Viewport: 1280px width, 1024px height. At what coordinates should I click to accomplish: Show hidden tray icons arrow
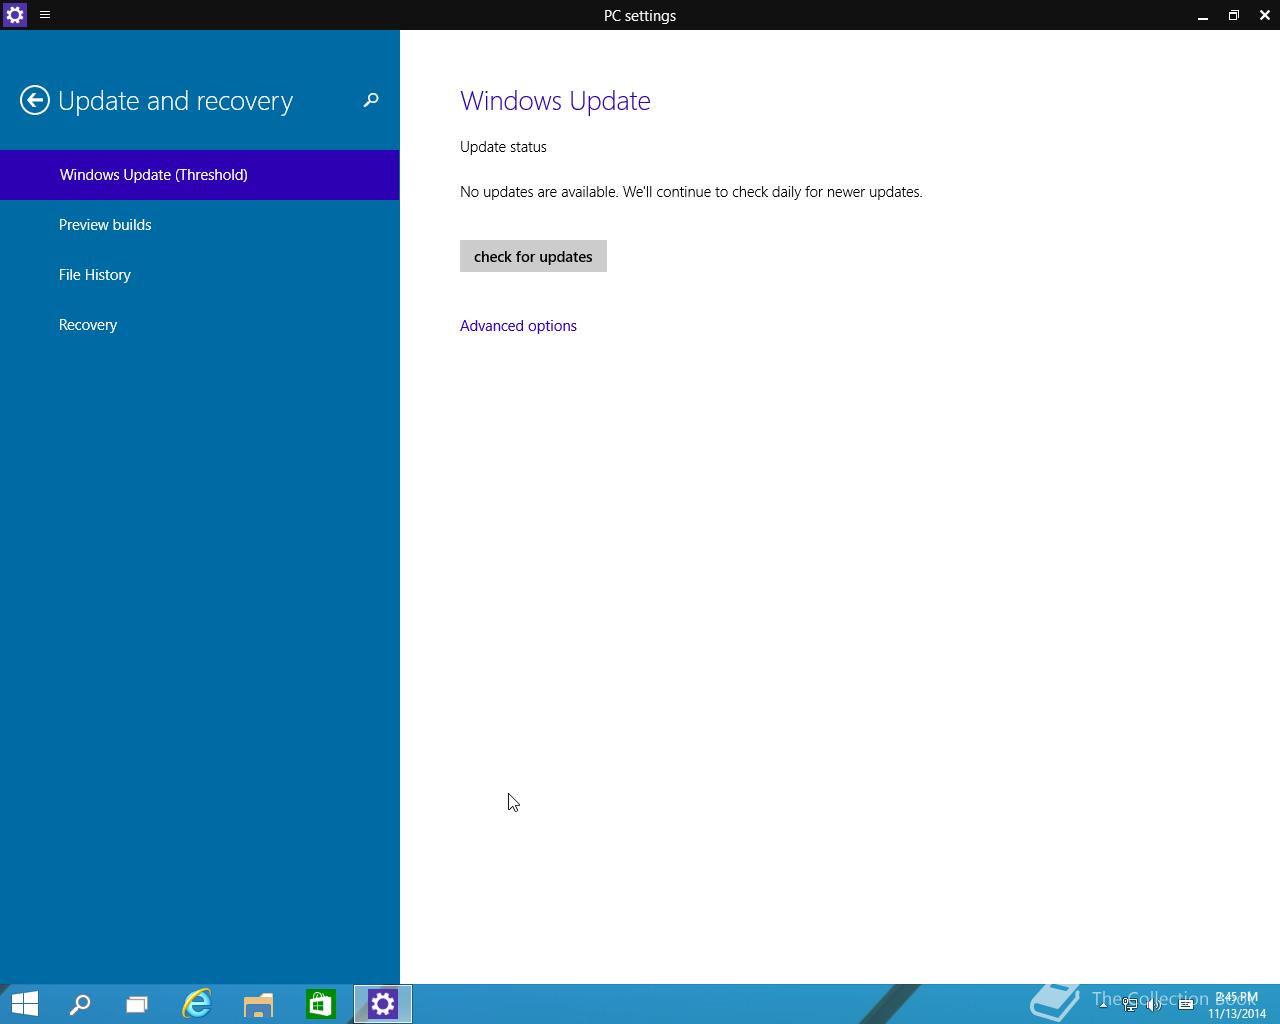[x=1103, y=1004]
